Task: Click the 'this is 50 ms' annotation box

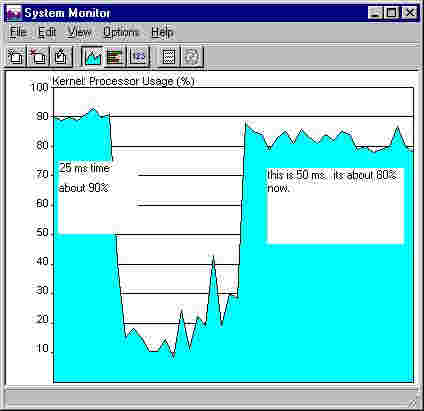Action: pyautogui.click(x=335, y=206)
